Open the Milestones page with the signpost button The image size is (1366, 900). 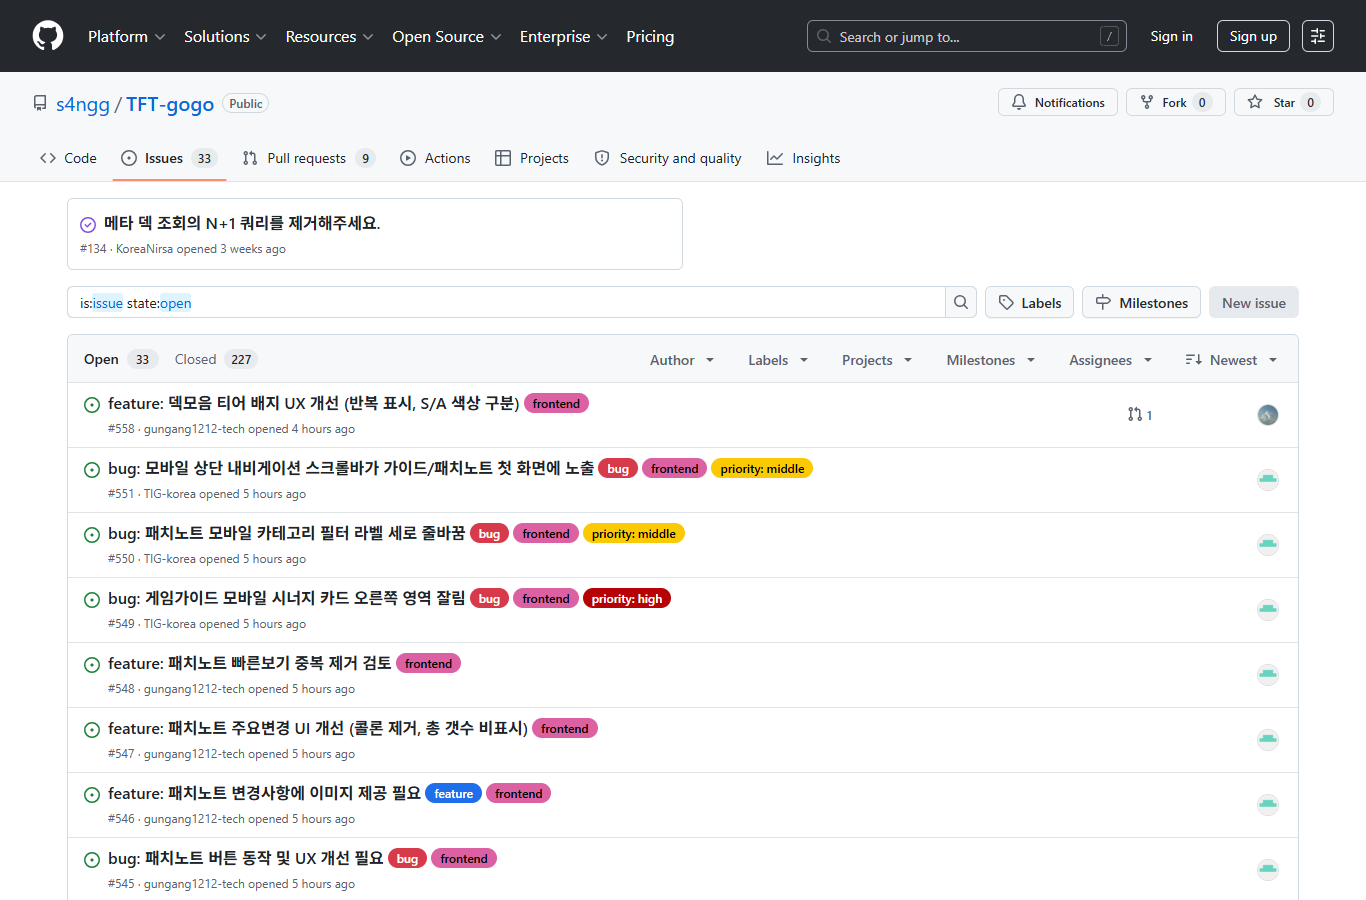coord(1141,302)
